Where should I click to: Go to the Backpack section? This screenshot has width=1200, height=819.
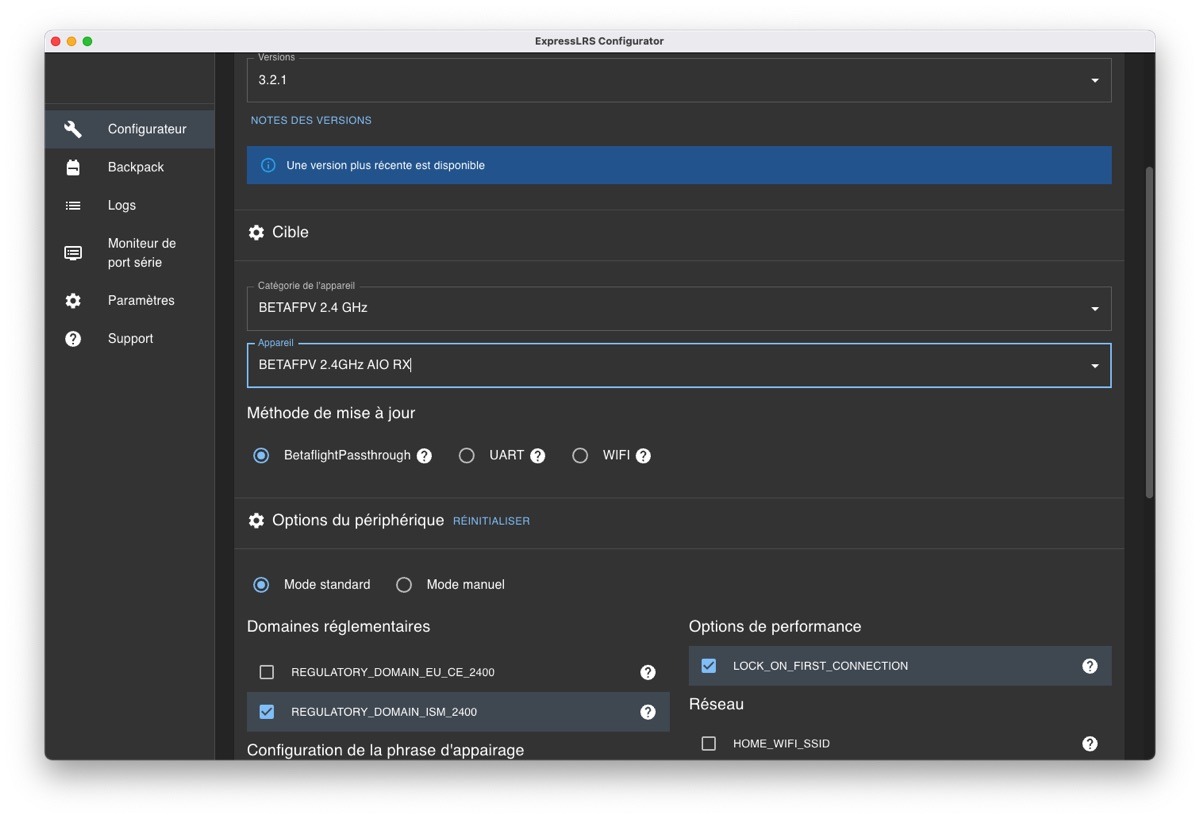click(129, 167)
